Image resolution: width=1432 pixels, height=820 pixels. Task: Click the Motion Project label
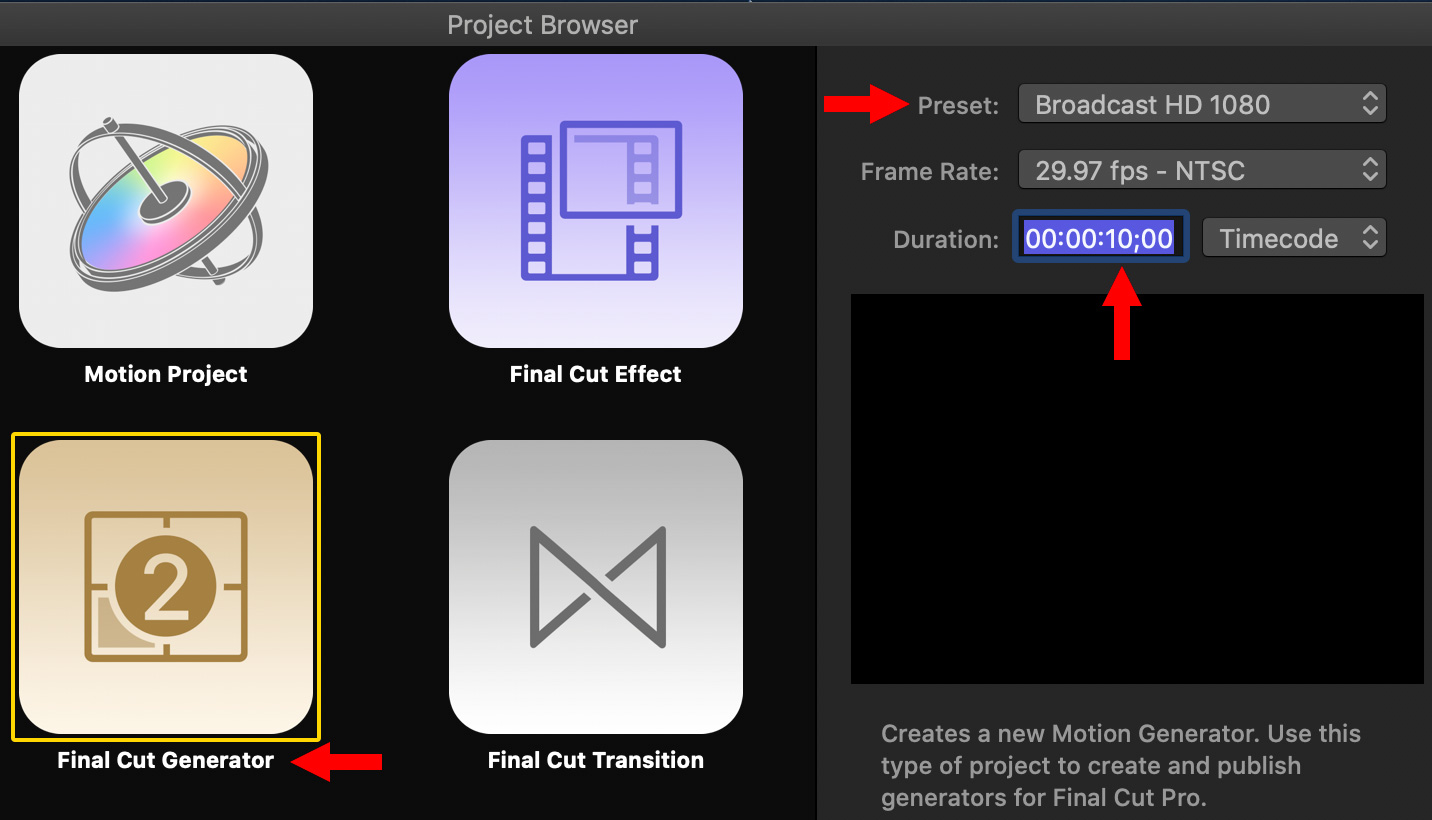point(166,374)
